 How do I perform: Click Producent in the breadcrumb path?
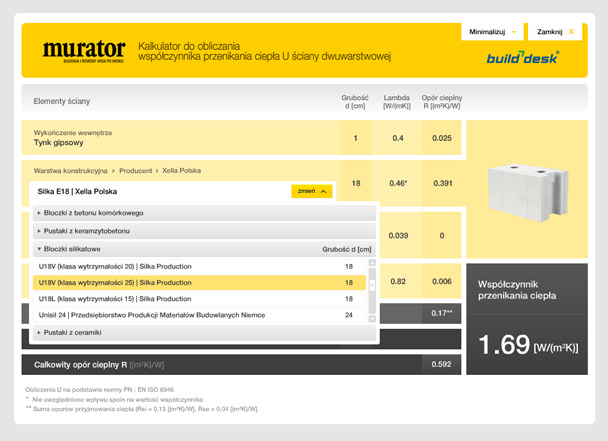[132, 172]
